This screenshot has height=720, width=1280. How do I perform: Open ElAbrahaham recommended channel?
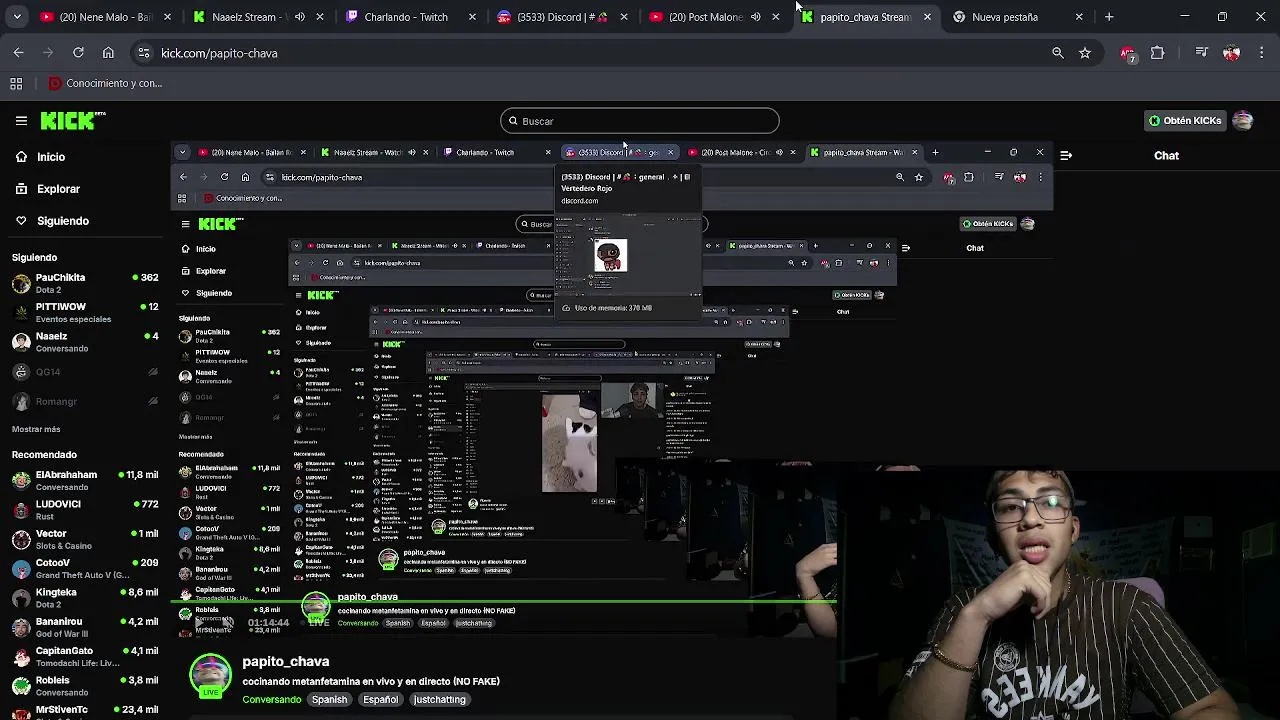[x=85, y=481]
